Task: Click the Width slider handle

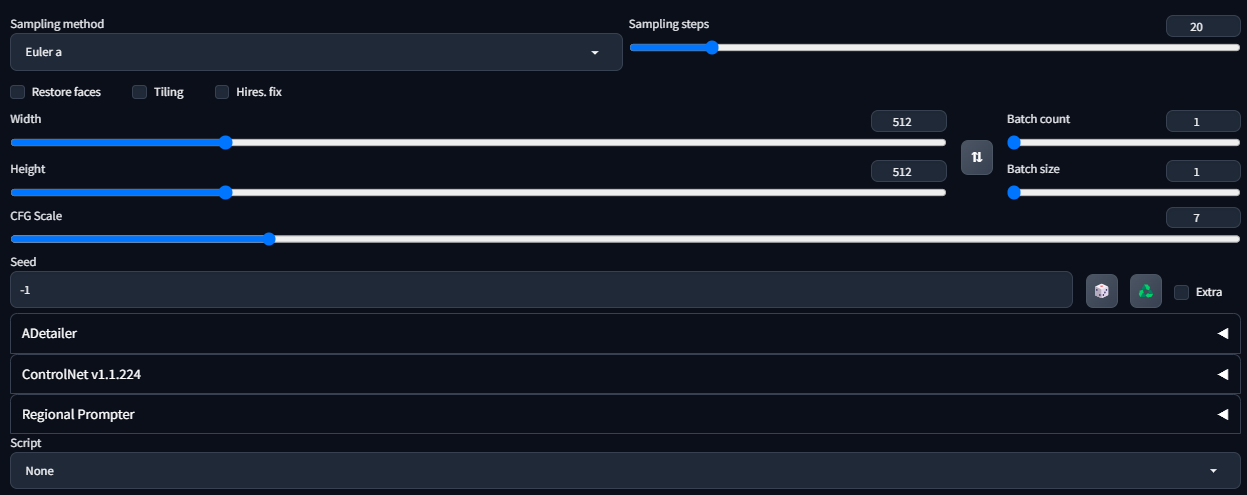Action: point(225,142)
